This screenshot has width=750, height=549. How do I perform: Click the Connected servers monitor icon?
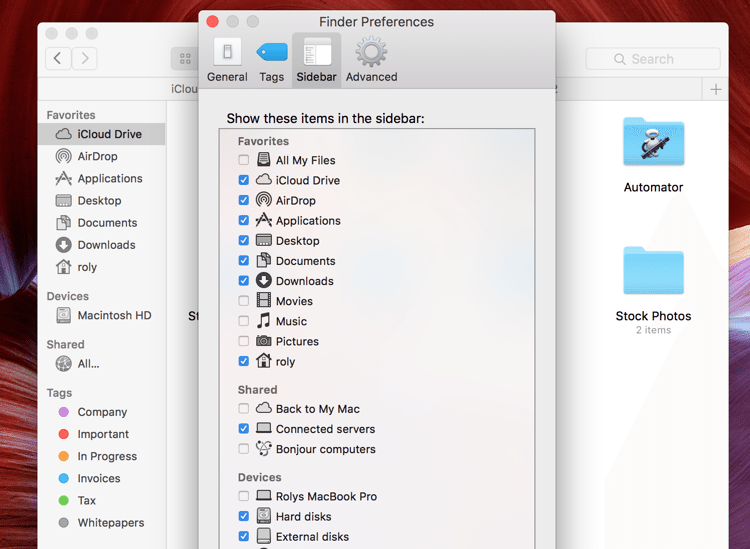pos(264,428)
